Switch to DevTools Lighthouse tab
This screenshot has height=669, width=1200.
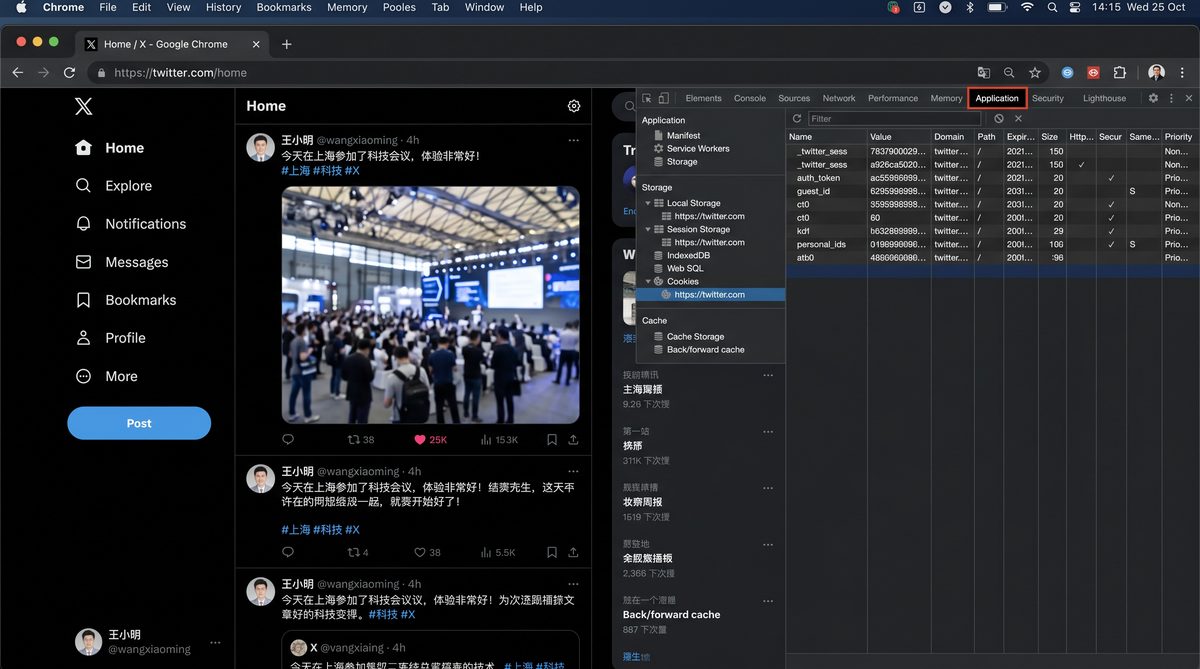click(1104, 98)
